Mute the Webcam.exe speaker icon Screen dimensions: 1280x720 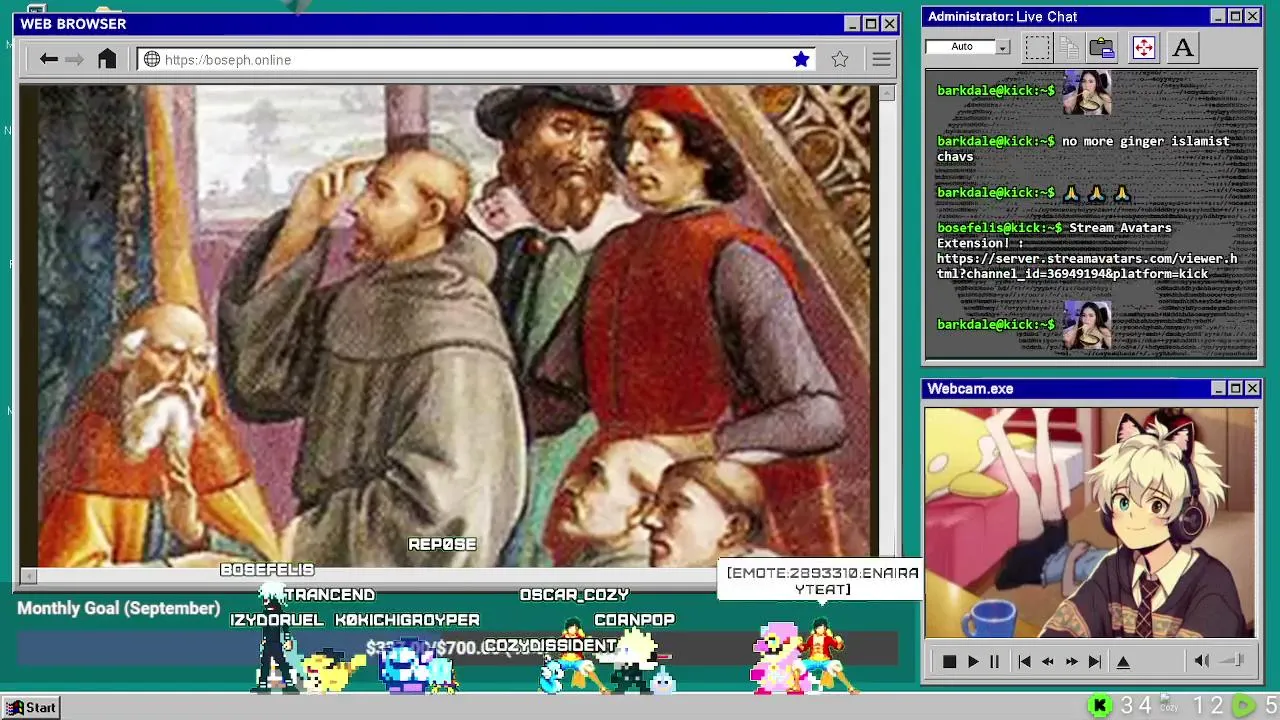tap(1203, 660)
